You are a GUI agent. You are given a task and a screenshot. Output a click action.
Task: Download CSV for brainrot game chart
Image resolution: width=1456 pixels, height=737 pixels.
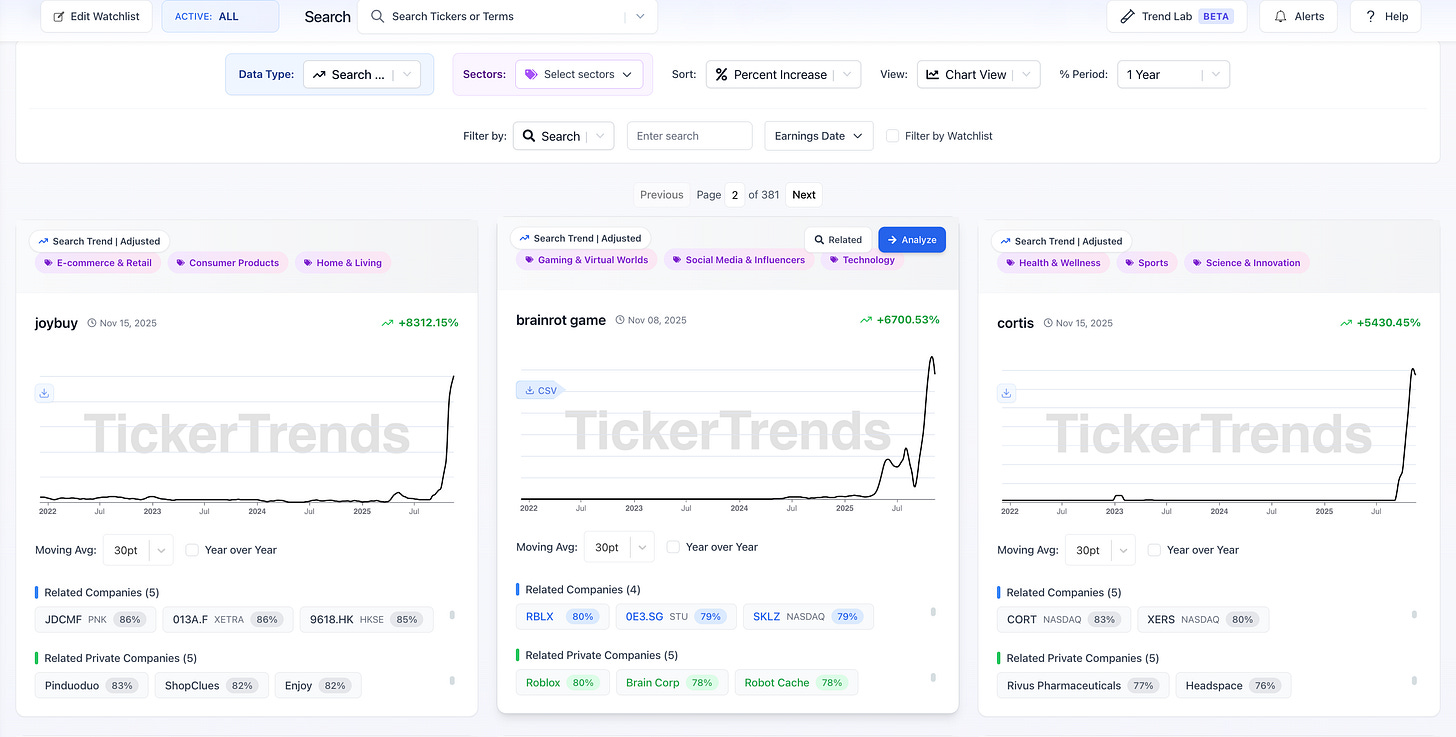click(x=541, y=390)
